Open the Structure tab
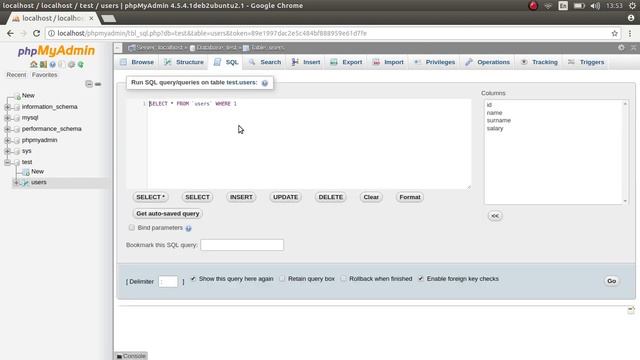Viewport: 640px width, 360px height. (184, 62)
